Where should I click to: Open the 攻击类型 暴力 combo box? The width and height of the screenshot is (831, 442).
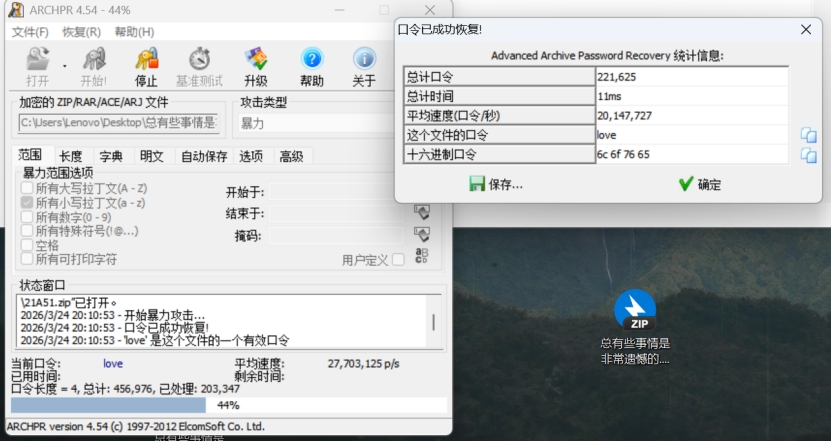(316, 123)
